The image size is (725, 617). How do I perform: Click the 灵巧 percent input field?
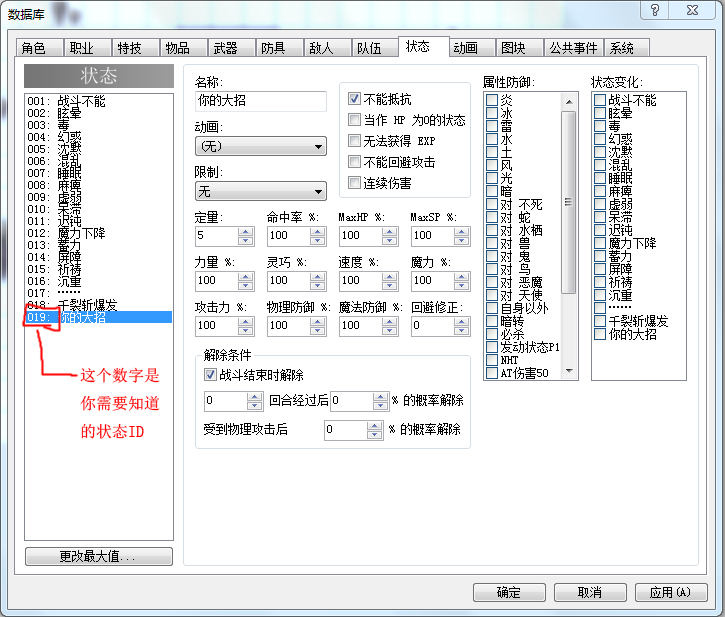289,281
